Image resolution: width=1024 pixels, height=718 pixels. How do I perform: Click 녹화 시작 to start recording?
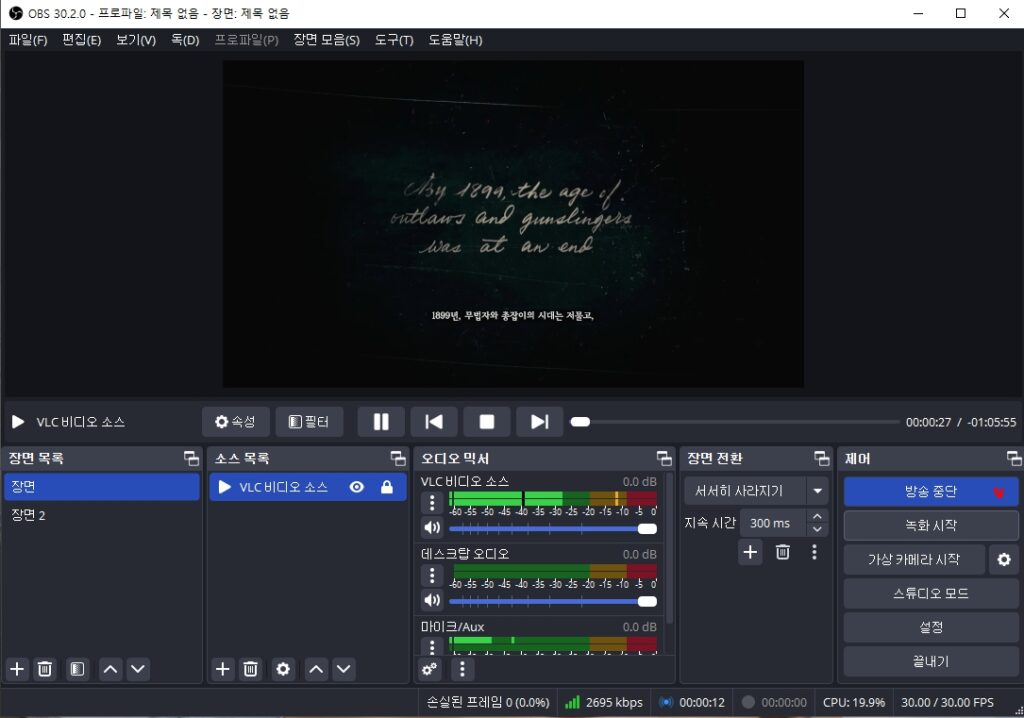931,525
